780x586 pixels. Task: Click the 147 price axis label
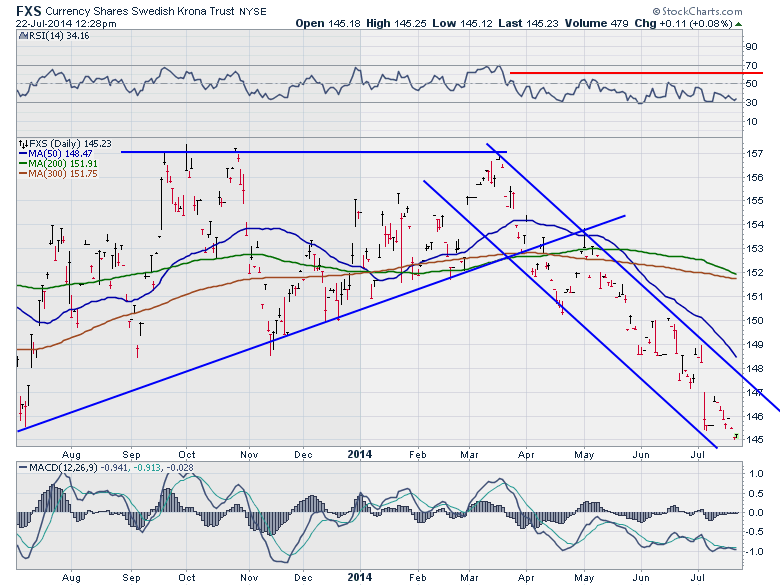(x=755, y=392)
